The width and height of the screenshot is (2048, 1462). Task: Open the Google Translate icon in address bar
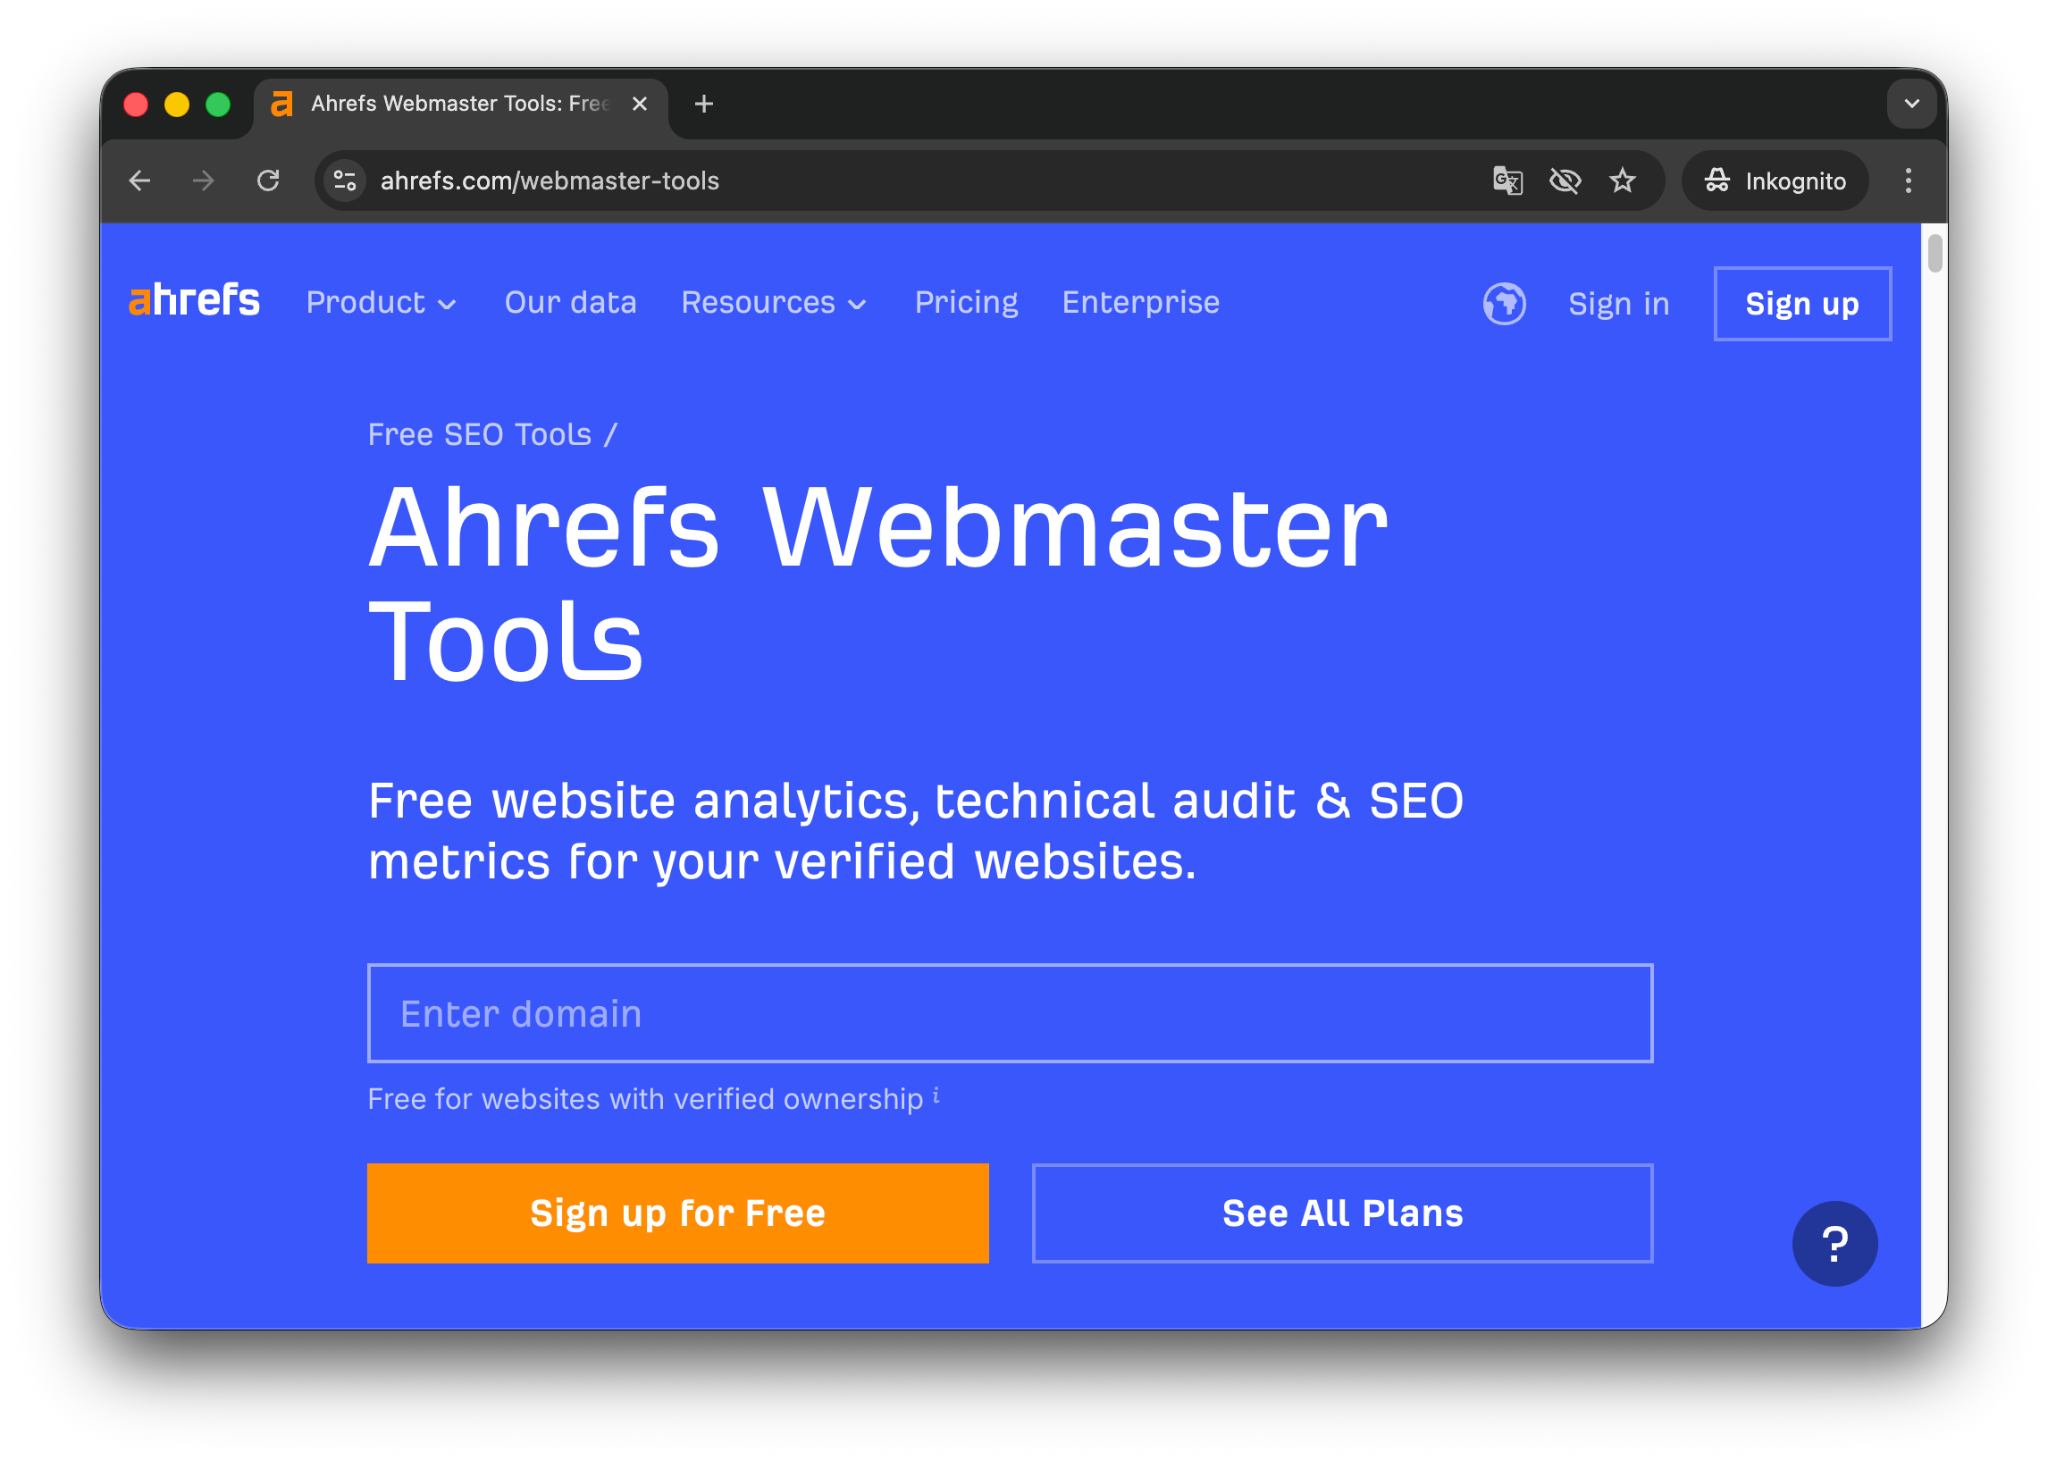point(1507,181)
